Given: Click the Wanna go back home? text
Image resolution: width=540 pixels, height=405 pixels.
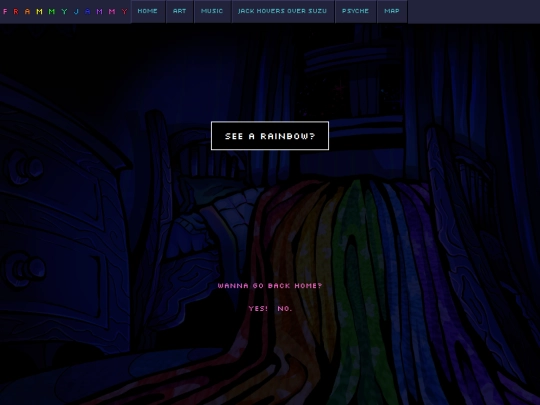Looking at the screenshot, I should [270, 285].
